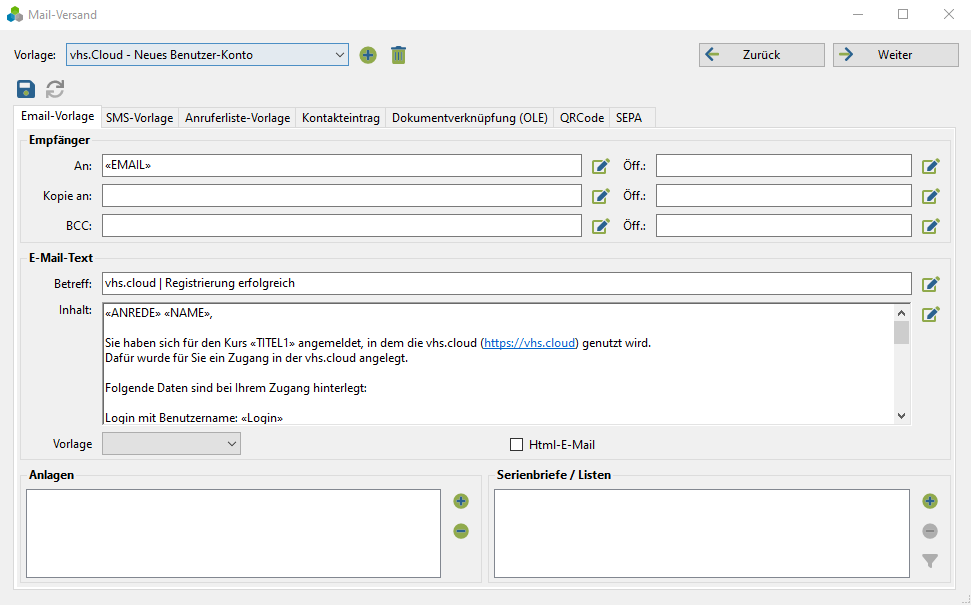Delete the template using trash can icon
Screen dimensions: 971x605
pyautogui.click(x=398, y=55)
